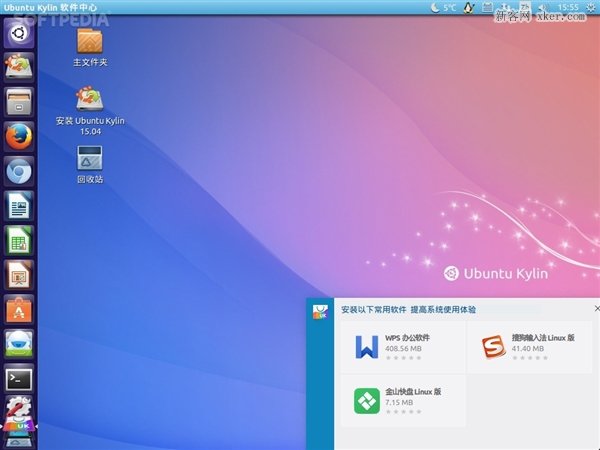The image size is (600, 450).
Task: Close the software recommendation popup
Action: coord(595,310)
